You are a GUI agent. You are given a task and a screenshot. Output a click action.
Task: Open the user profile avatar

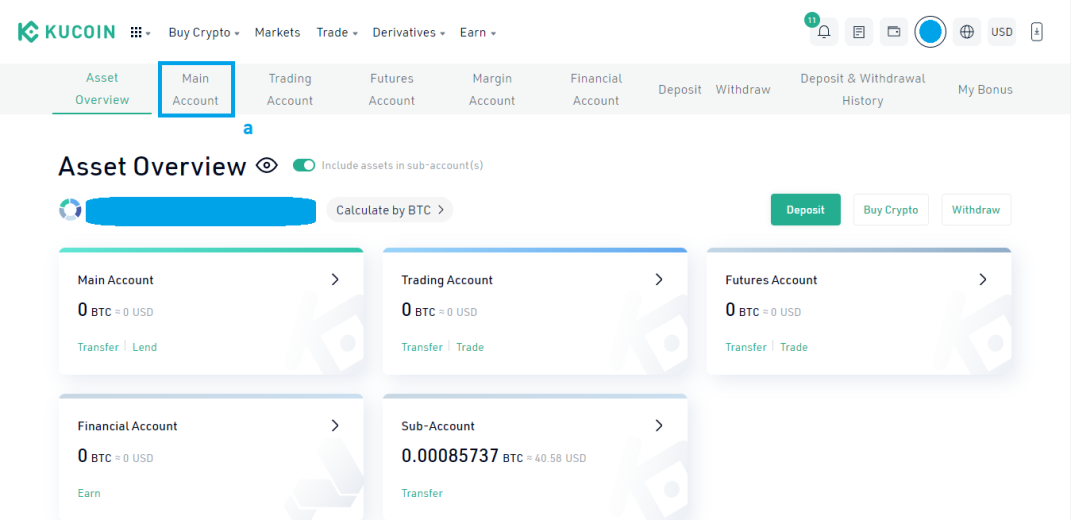pos(930,32)
